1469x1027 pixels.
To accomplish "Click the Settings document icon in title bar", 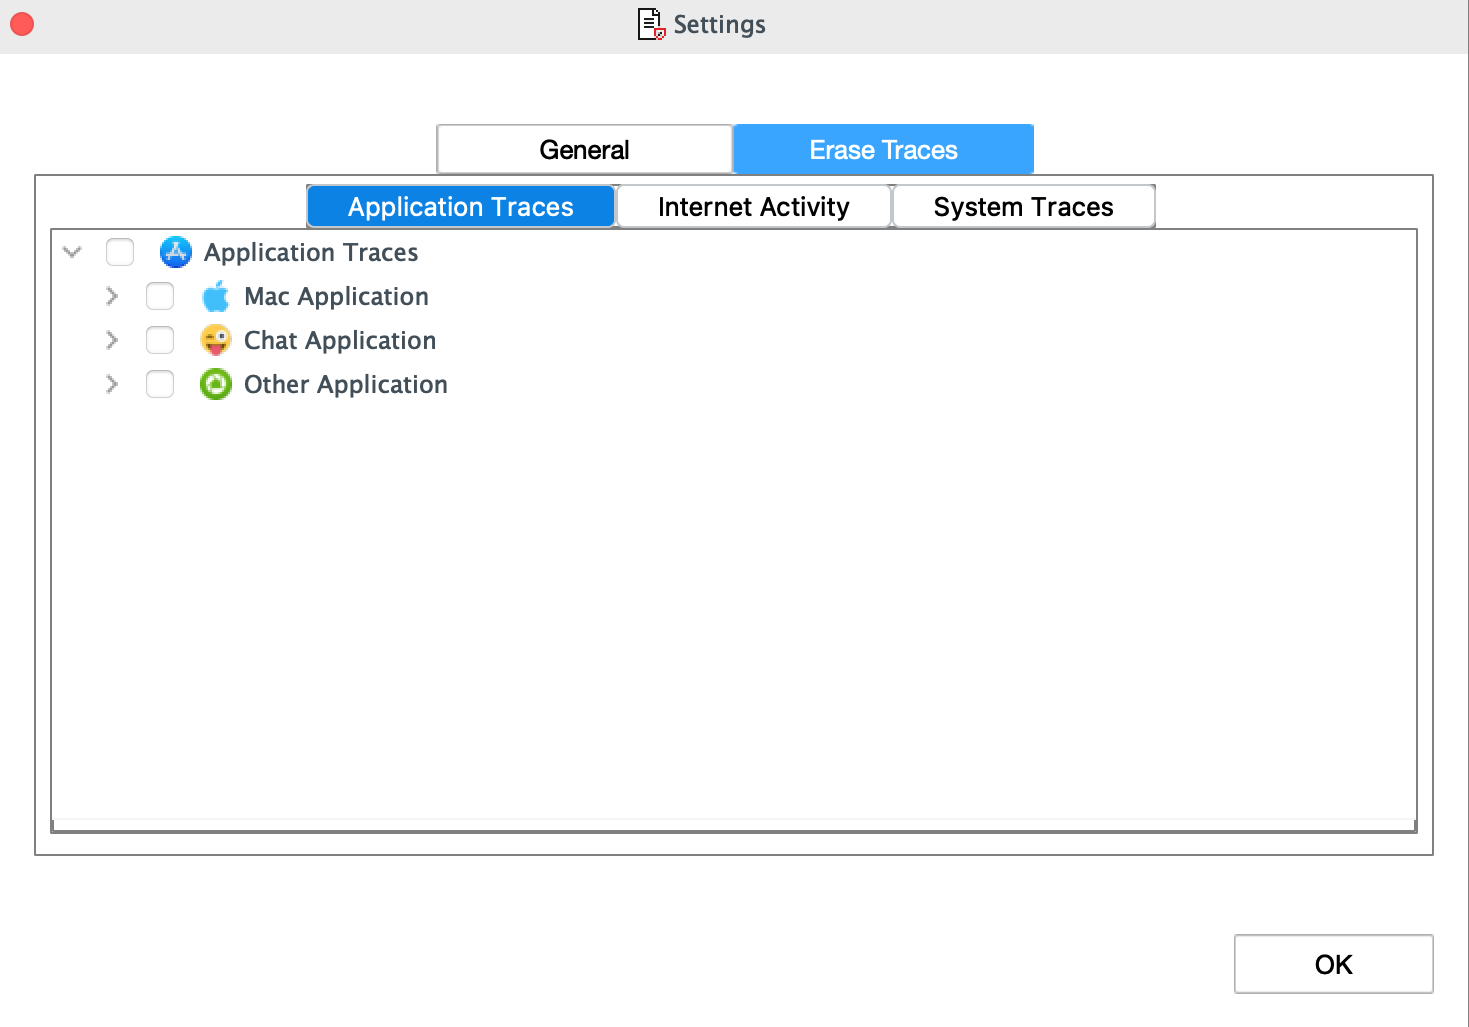I will click(651, 24).
